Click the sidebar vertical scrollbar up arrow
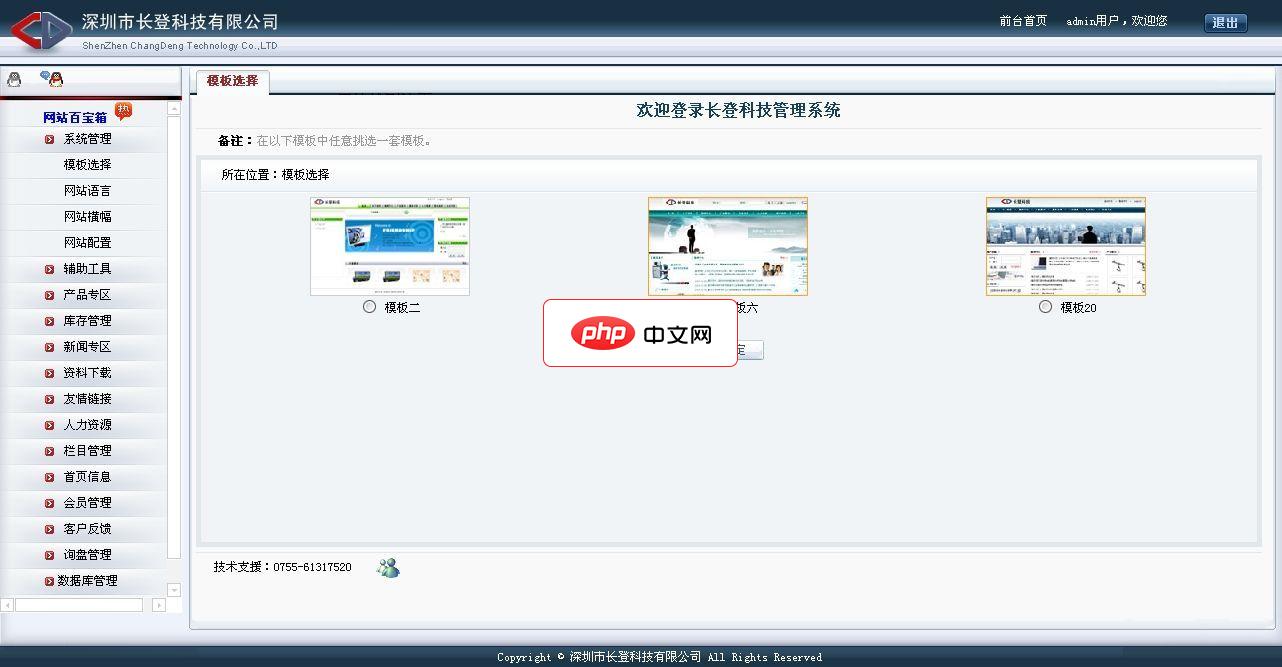 pyautogui.click(x=174, y=107)
